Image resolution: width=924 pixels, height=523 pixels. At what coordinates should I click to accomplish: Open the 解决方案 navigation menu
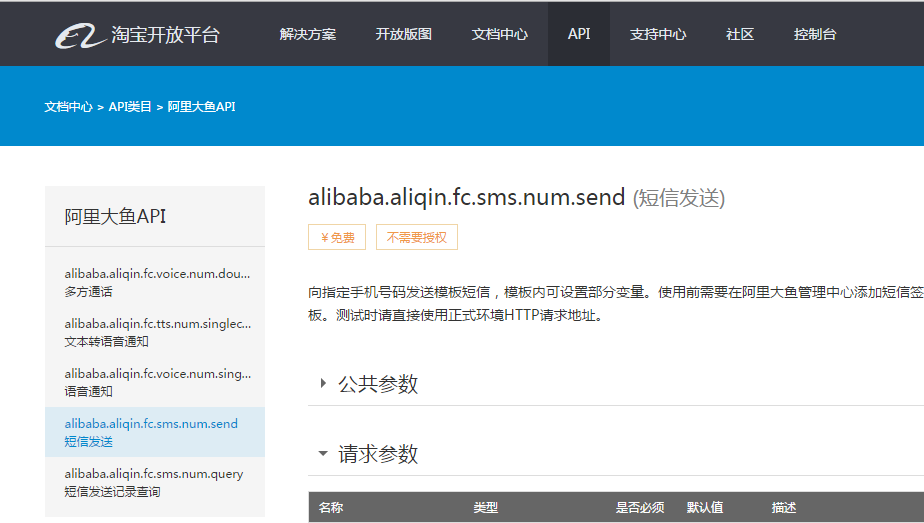click(x=308, y=34)
